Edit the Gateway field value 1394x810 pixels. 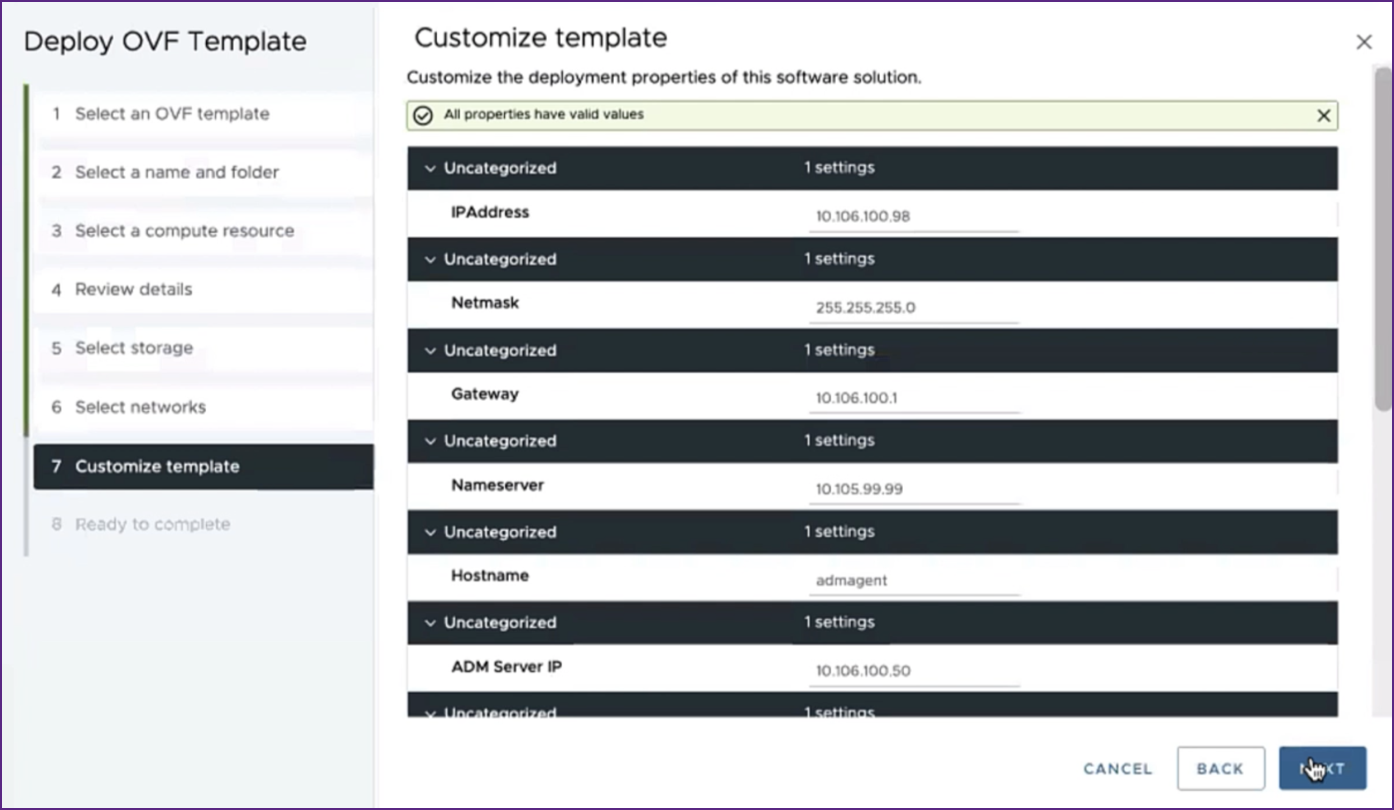913,398
